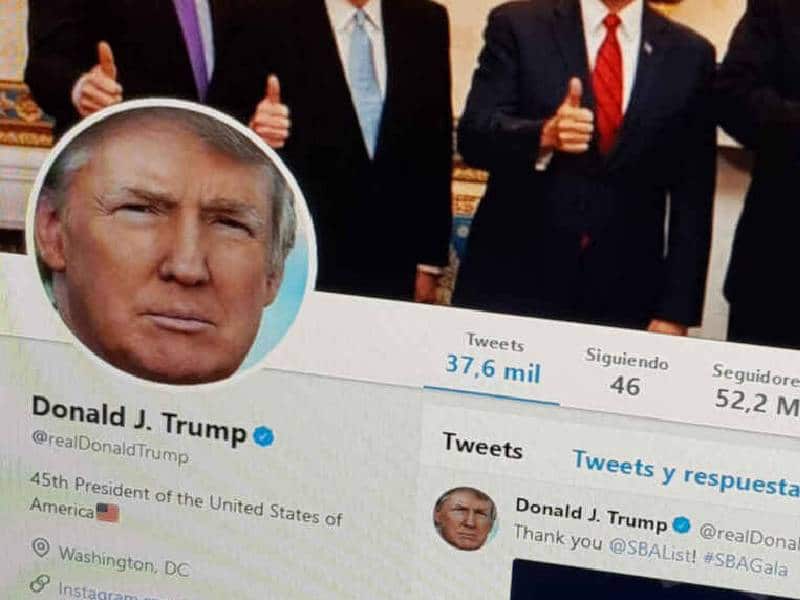The image size is (800, 600).
Task: Click the @realDonaldTrump handle under profile name
Action: [x=110, y=447]
